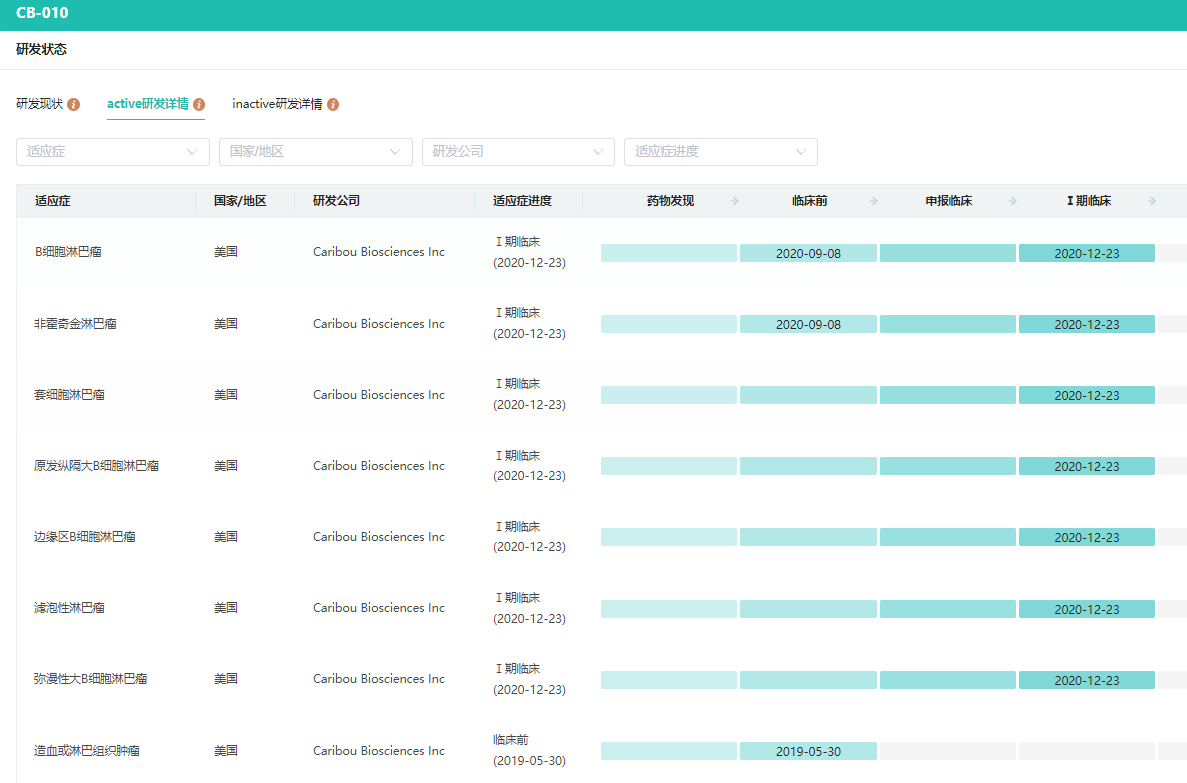
Task: Switch to the 研发现状 tab
Action: click(40, 104)
